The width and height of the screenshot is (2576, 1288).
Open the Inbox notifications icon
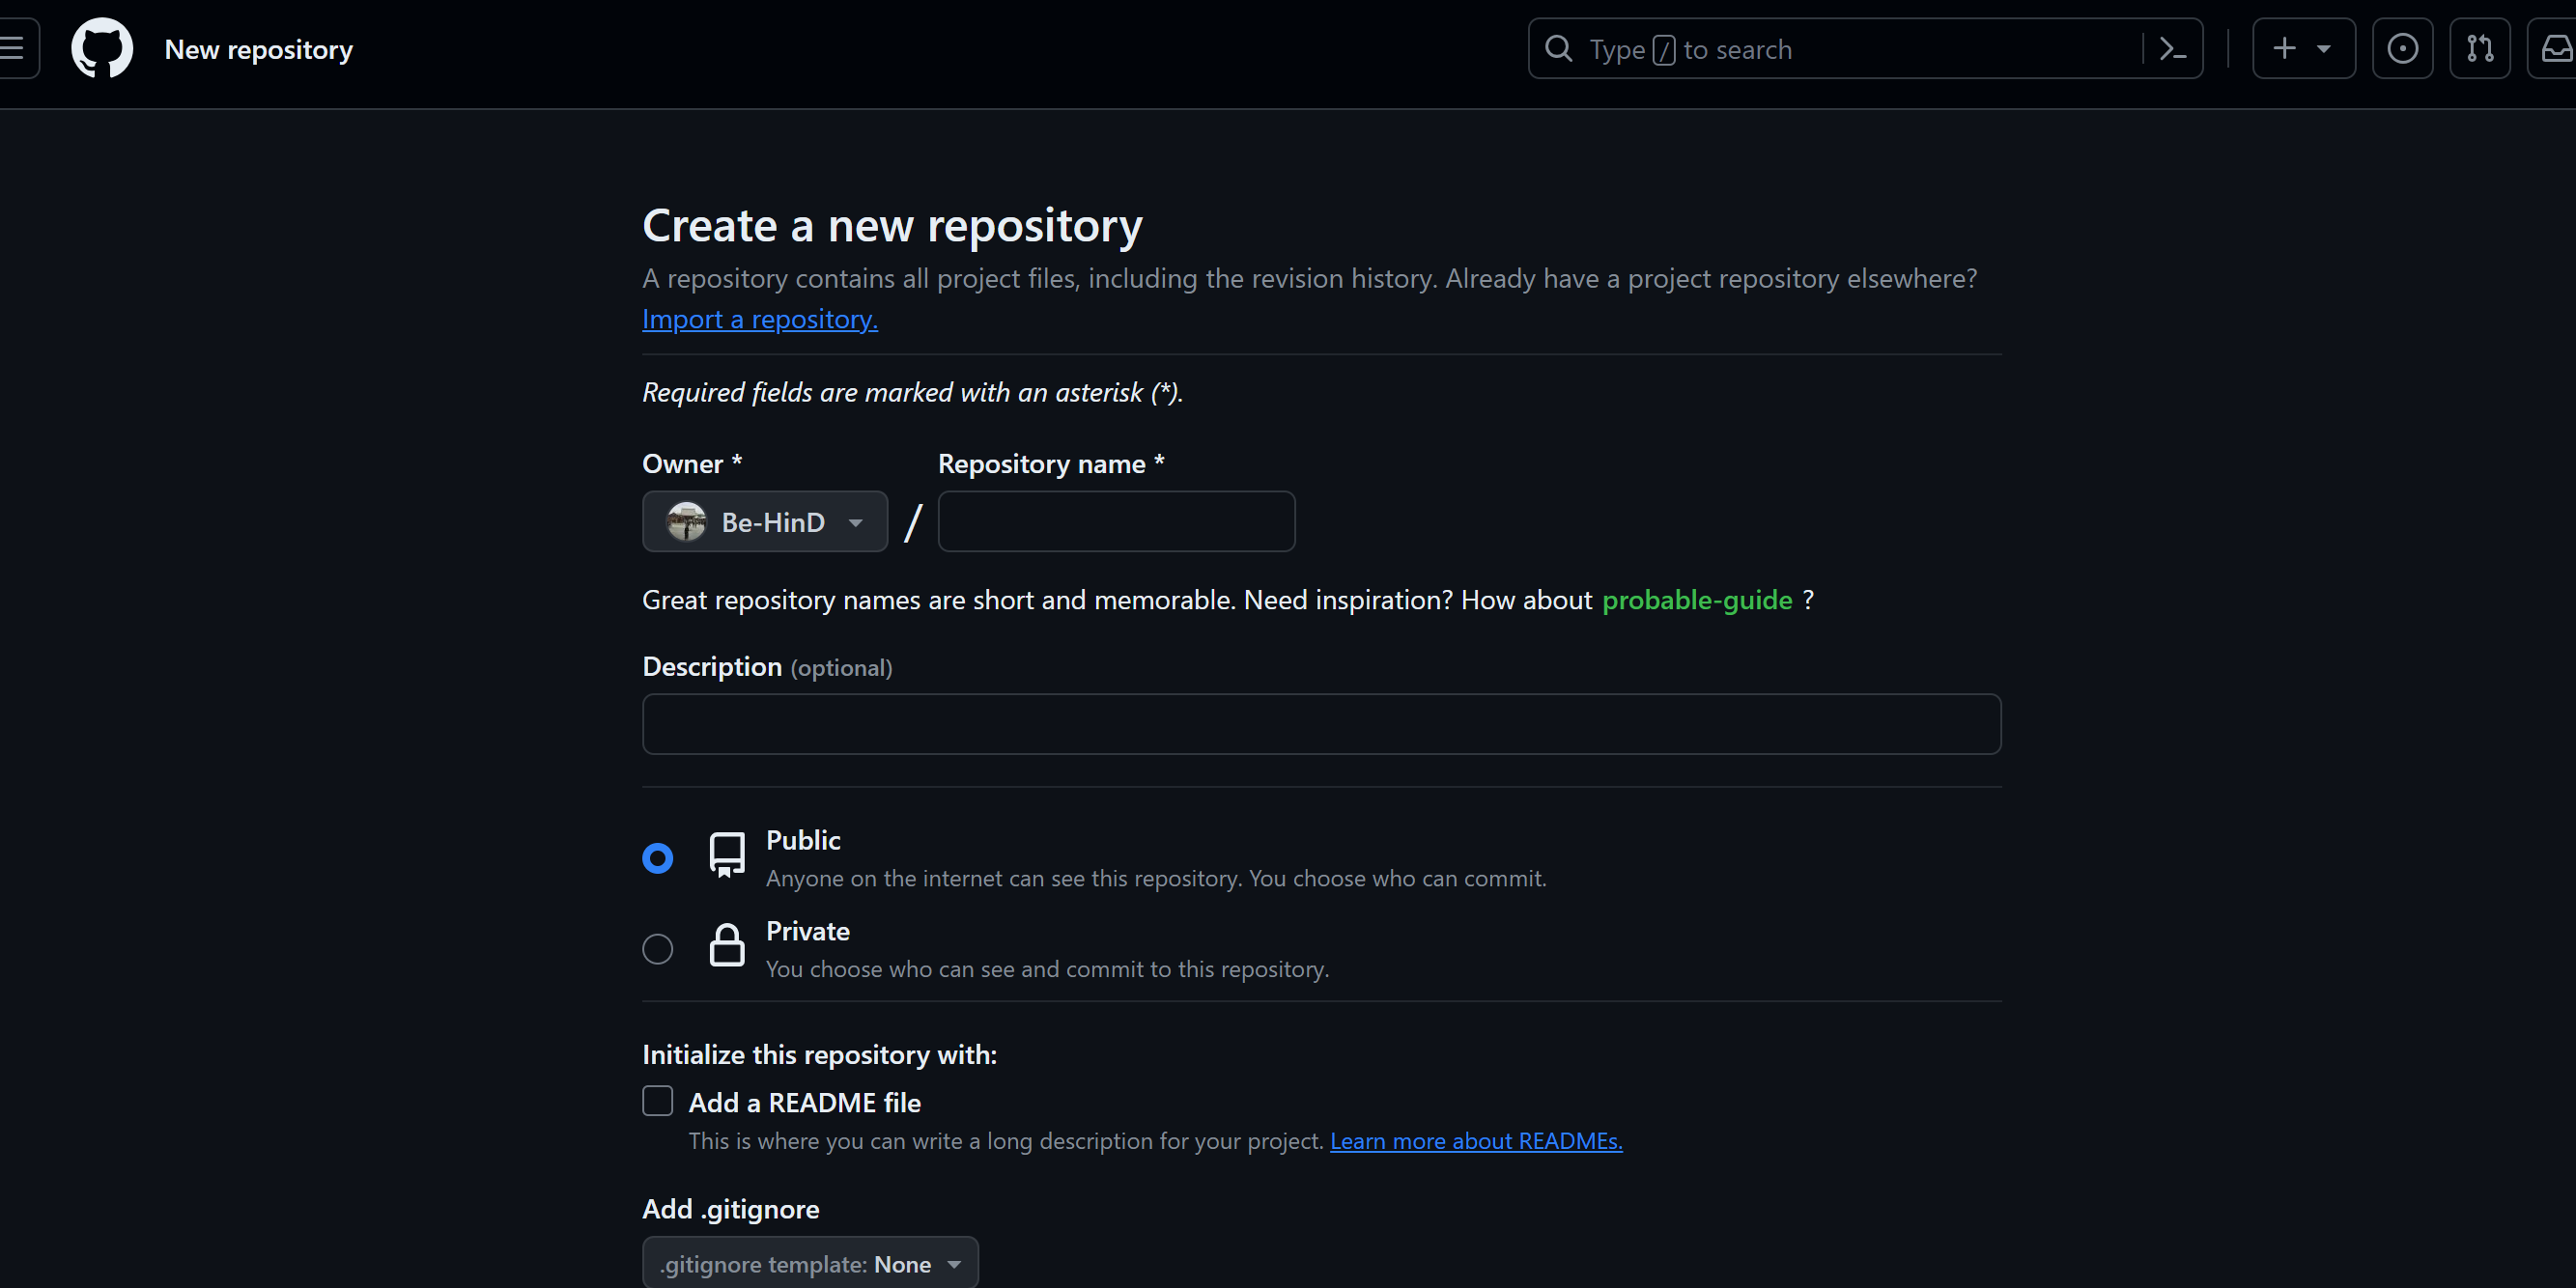(2555, 48)
